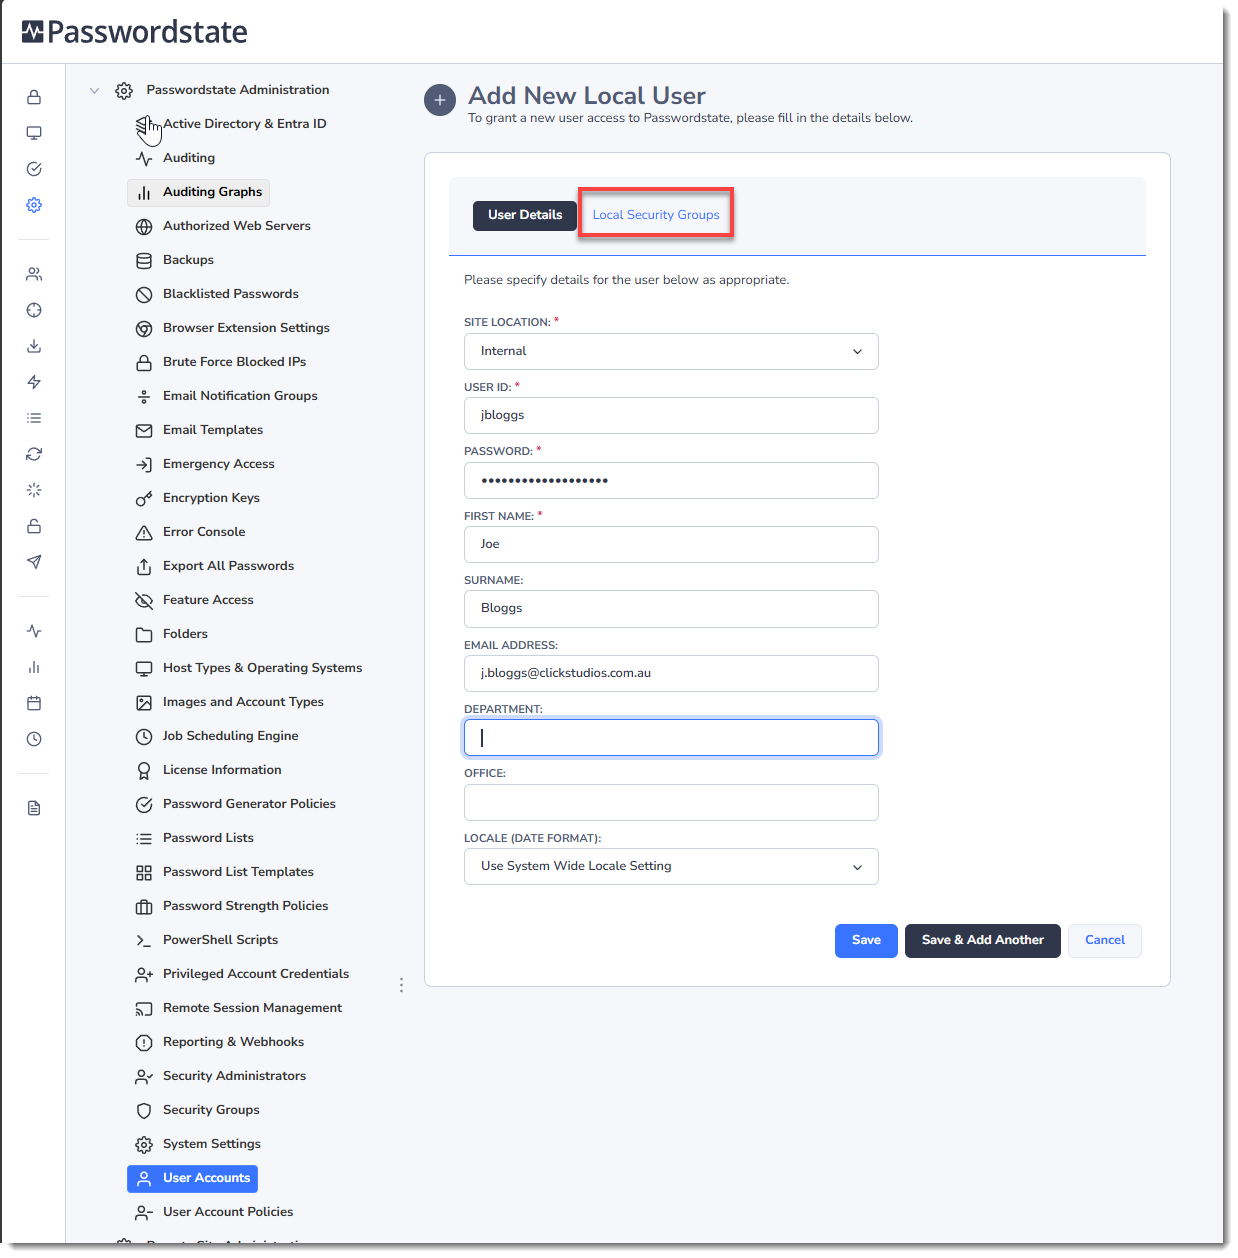
Task: Click the calendar icon in left rail
Action: point(34,703)
